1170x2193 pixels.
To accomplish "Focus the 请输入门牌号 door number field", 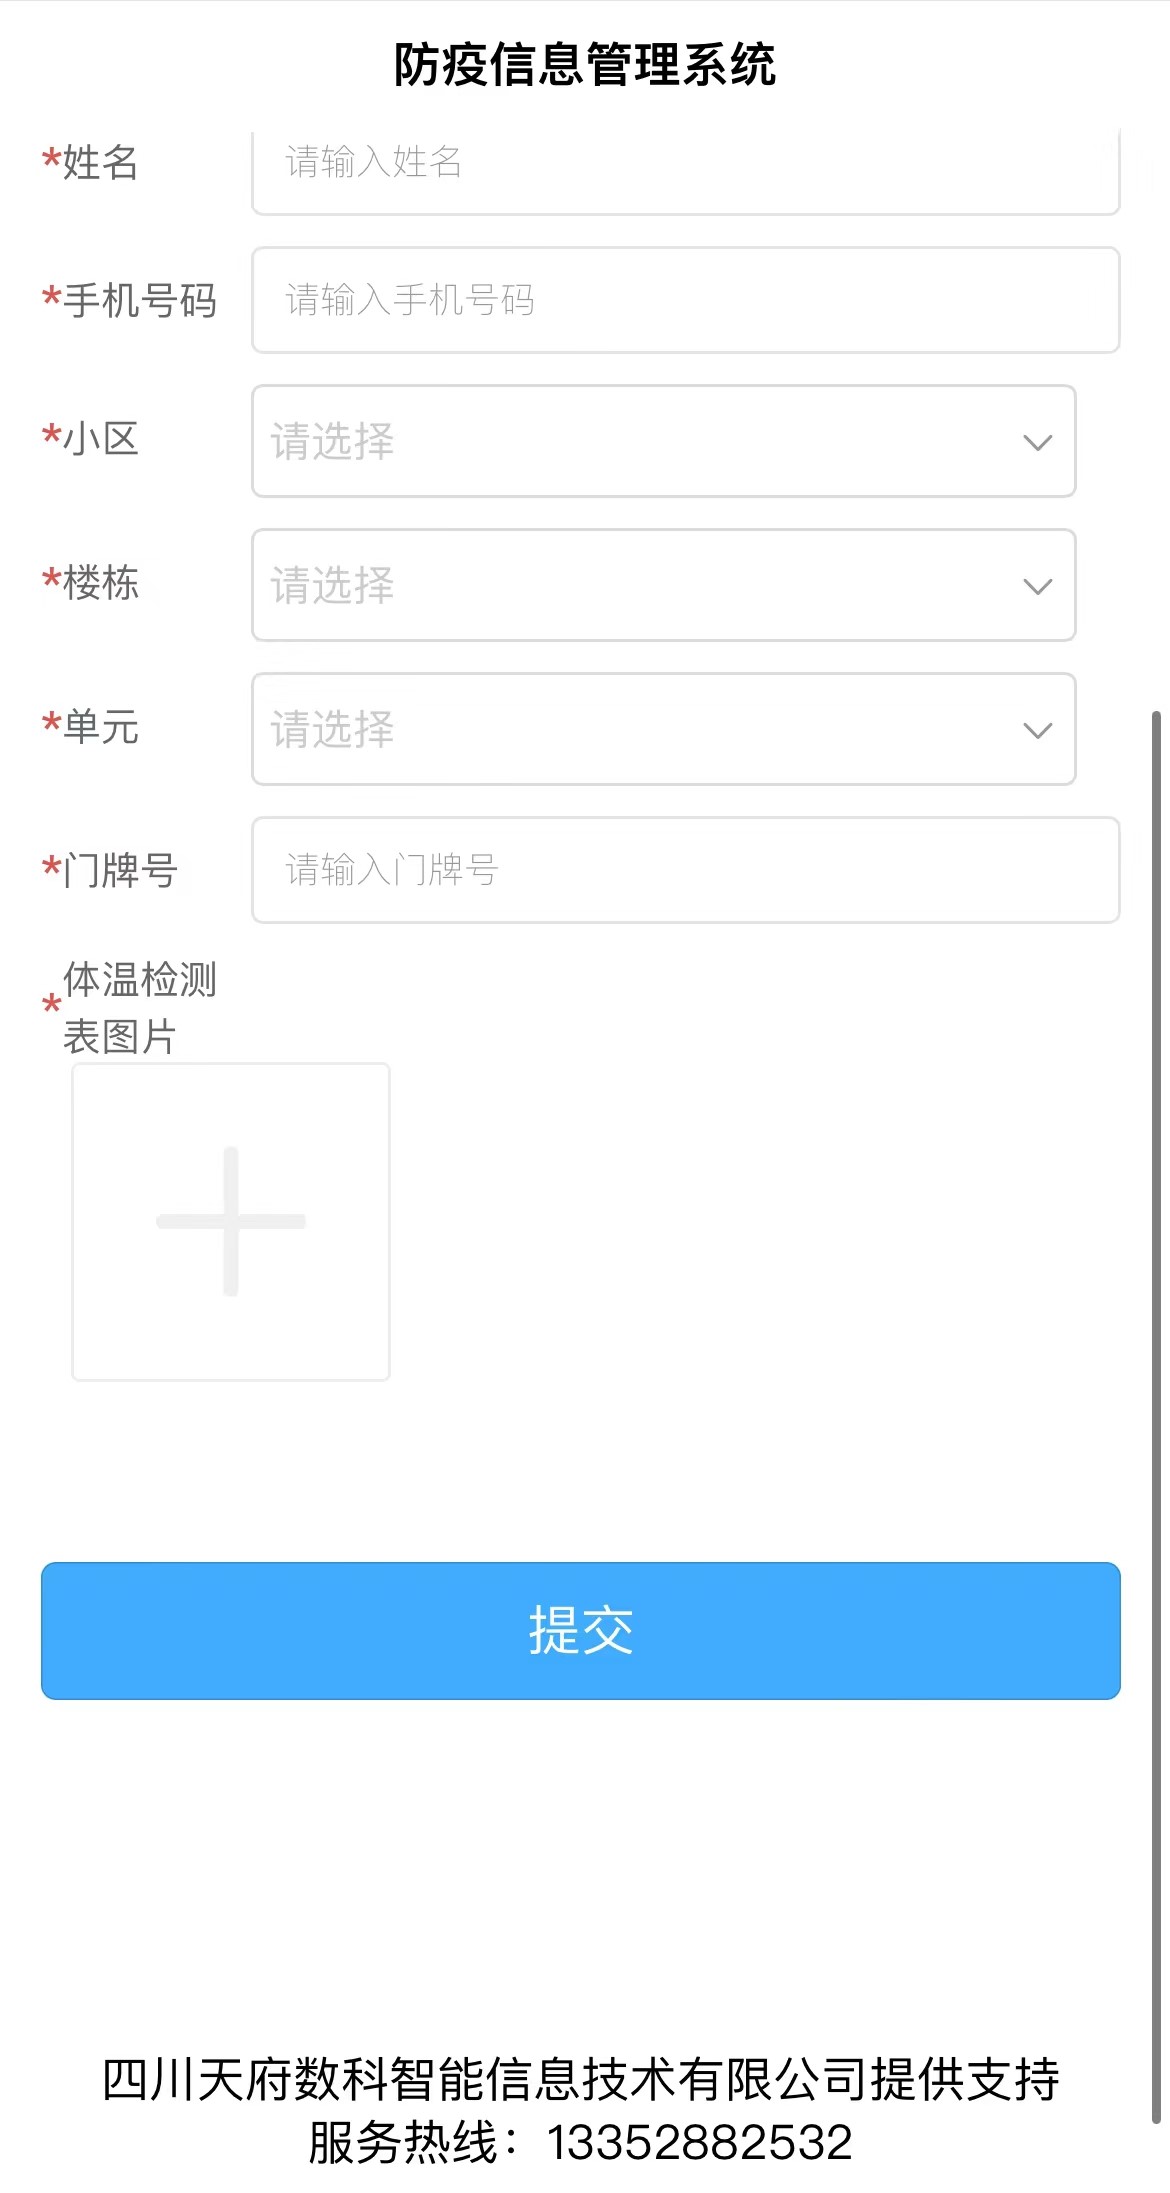I will (x=686, y=870).
